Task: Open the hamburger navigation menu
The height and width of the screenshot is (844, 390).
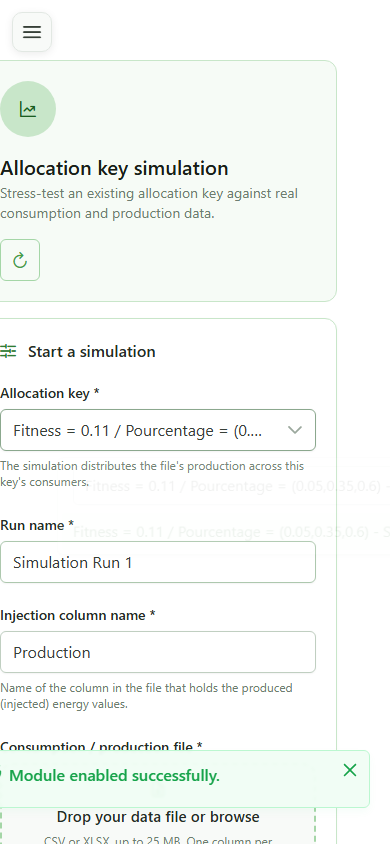Action: [32, 32]
